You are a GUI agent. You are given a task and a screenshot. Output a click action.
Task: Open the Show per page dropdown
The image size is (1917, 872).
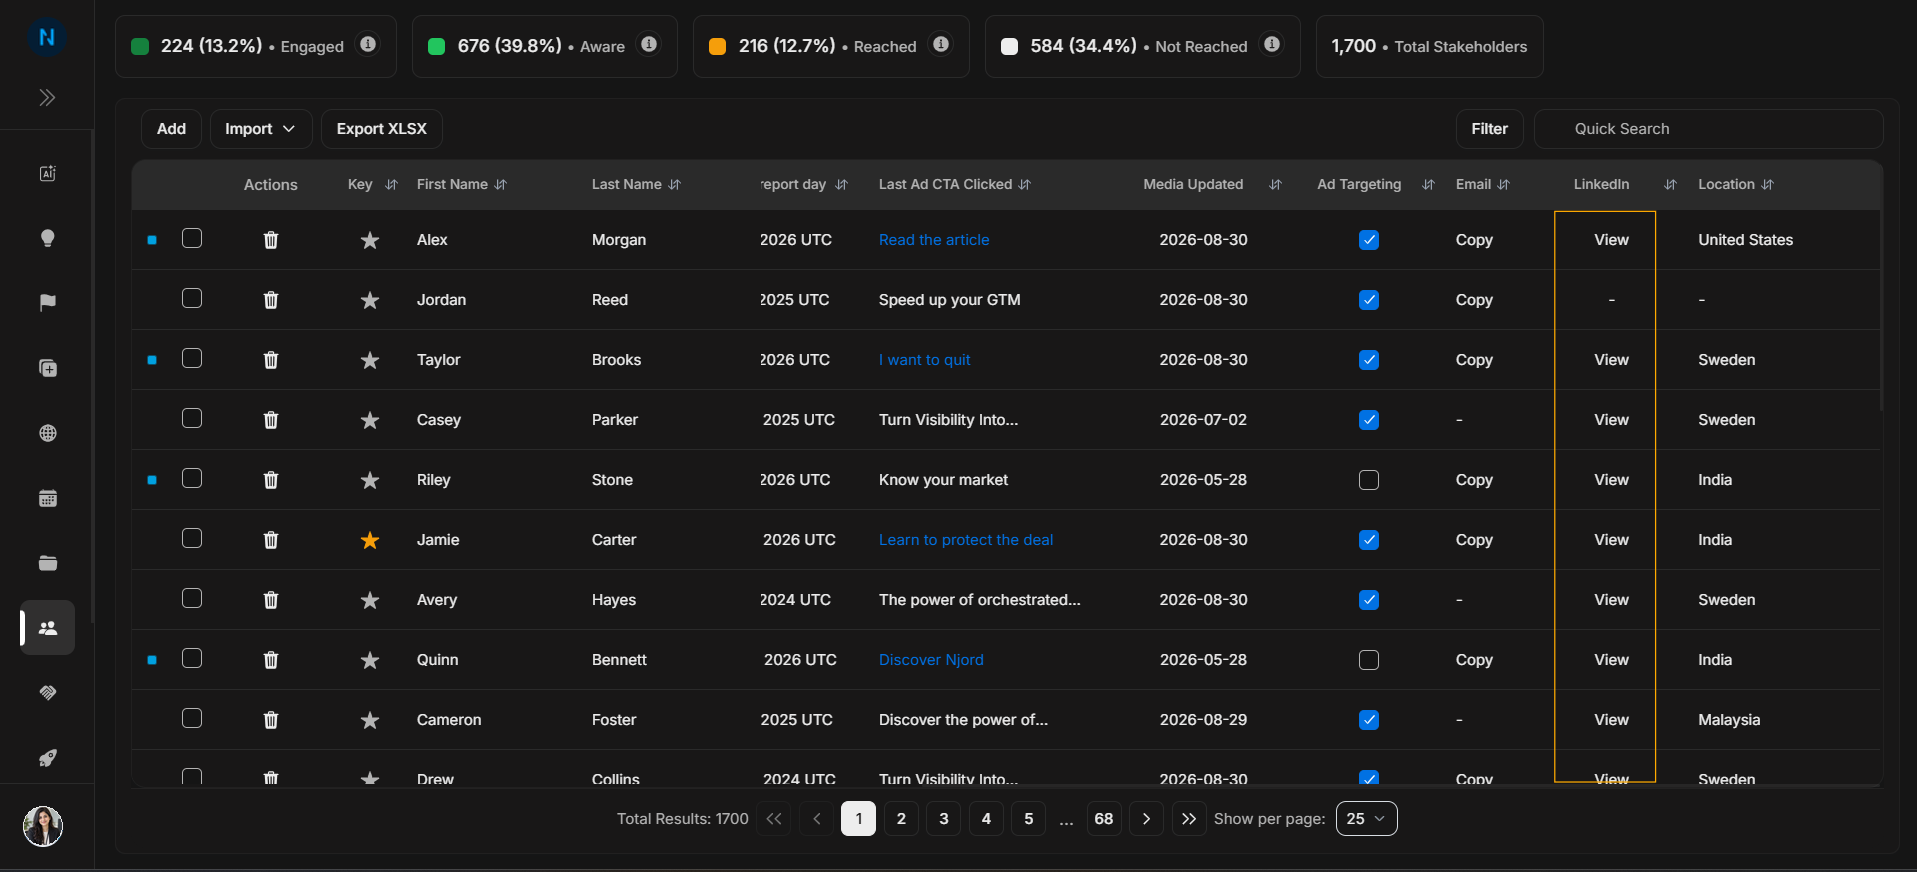(x=1366, y=819)
